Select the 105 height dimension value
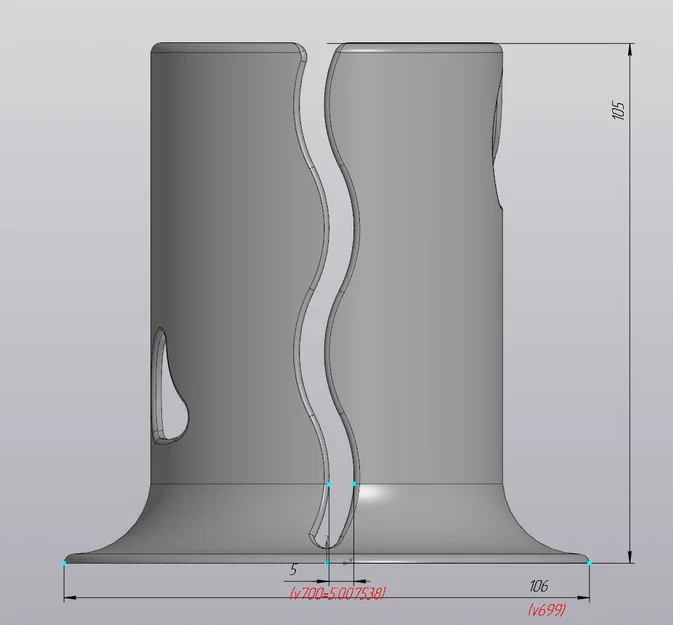The height and width of the screenshot is (625, 673). coord(618,110)
